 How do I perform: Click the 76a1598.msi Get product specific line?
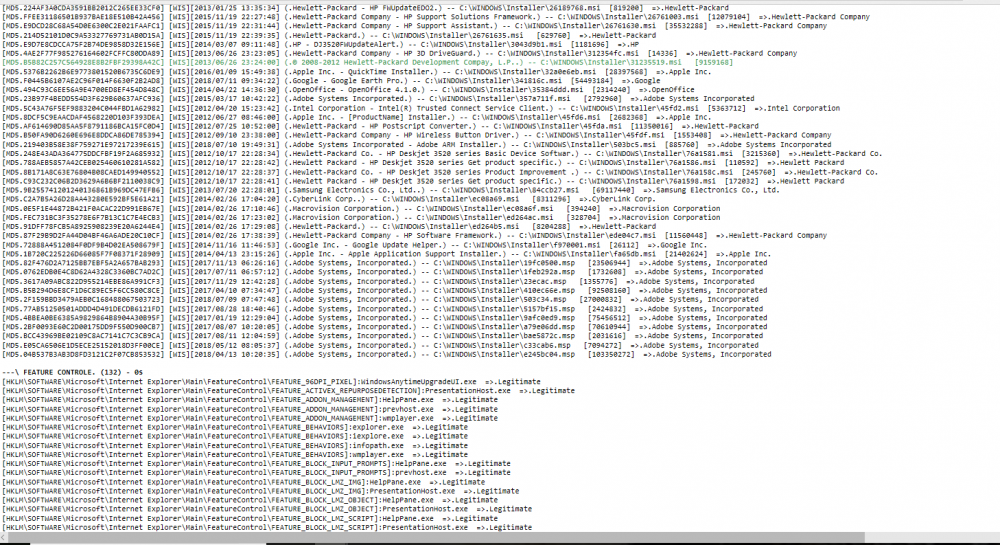coord(423,181)
